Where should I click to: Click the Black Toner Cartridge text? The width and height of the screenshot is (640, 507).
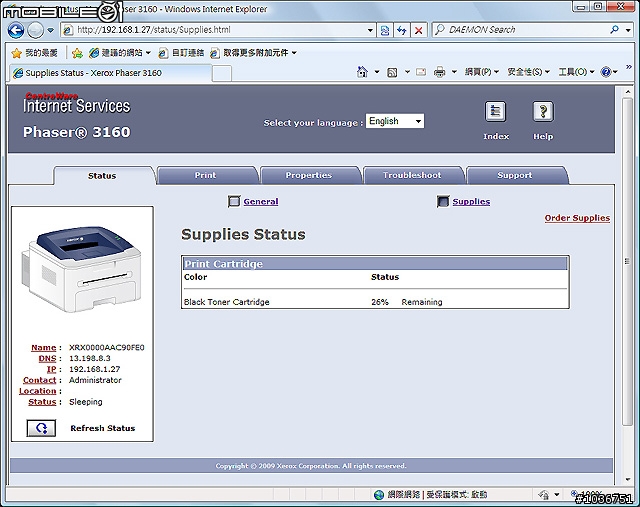(227, 302)
